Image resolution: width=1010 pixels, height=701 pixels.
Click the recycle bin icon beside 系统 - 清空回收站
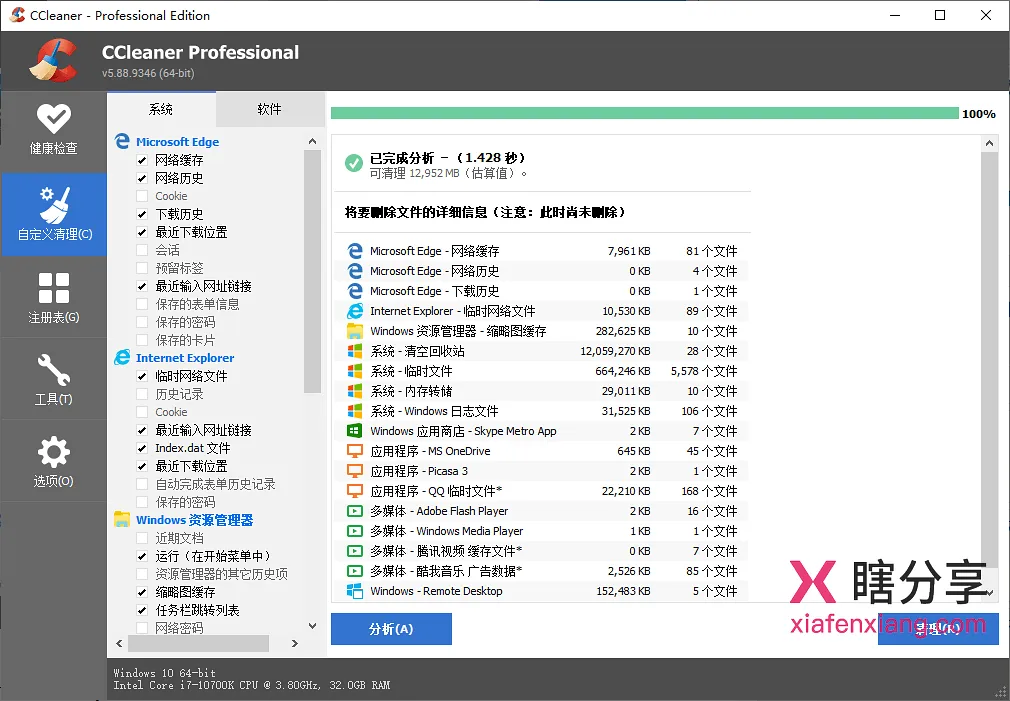pos(355,351)
